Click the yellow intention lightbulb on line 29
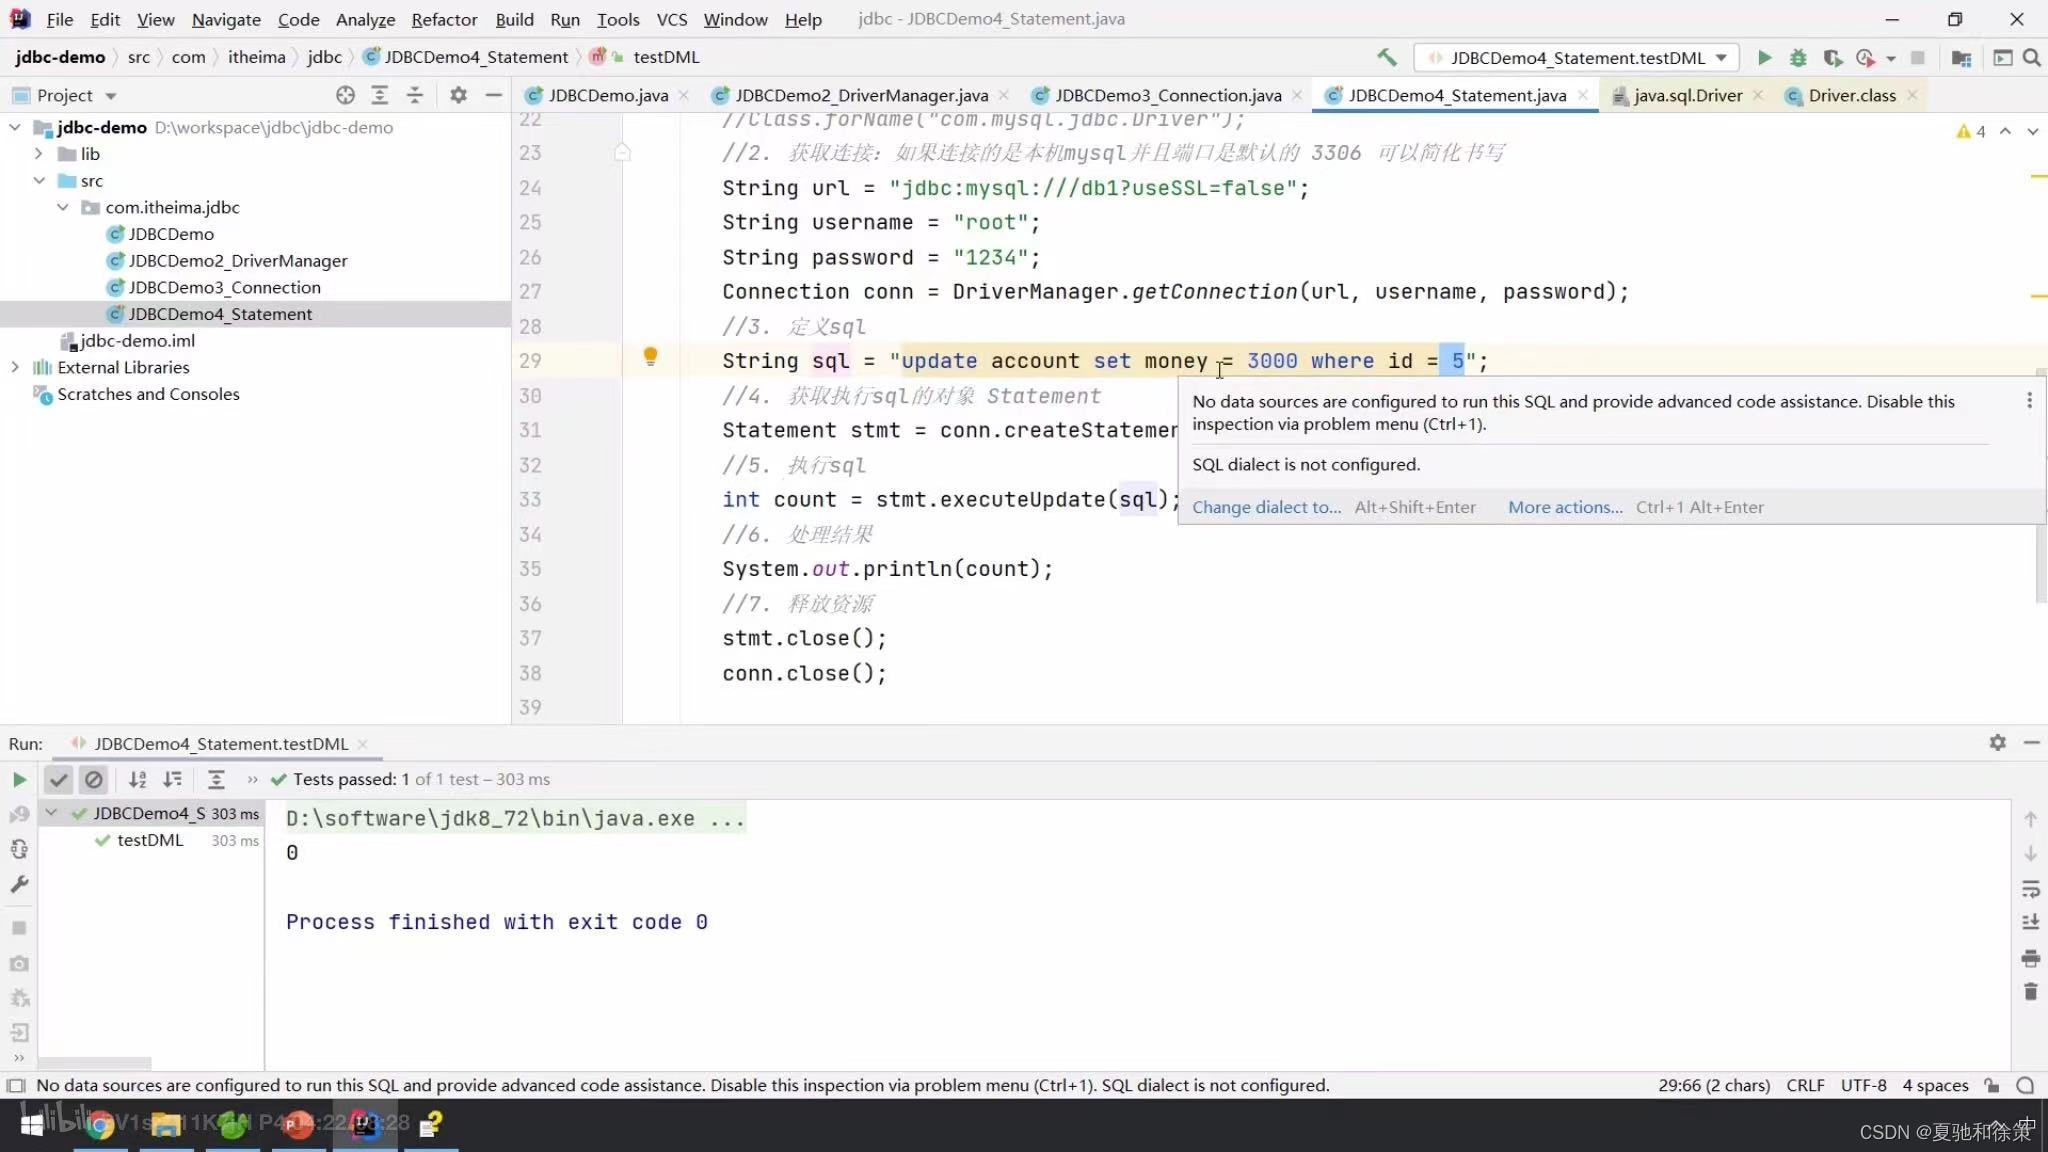This screenshot has height=1152, width=2048. (650, 356)
